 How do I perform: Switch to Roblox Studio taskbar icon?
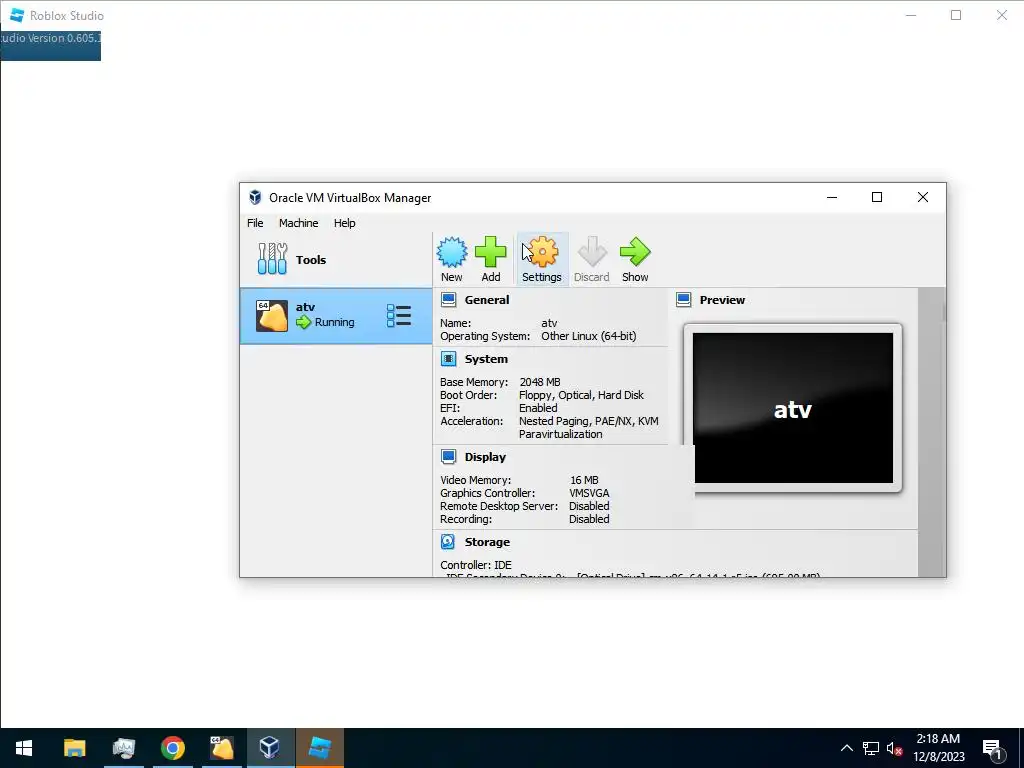click(x=319, y=748)
